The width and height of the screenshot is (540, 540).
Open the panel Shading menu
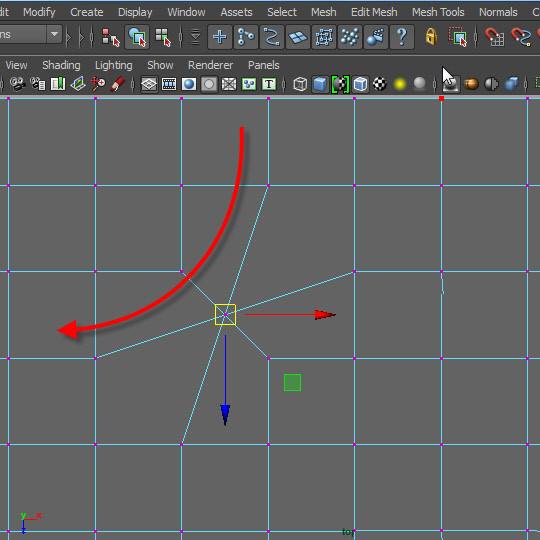61,65
